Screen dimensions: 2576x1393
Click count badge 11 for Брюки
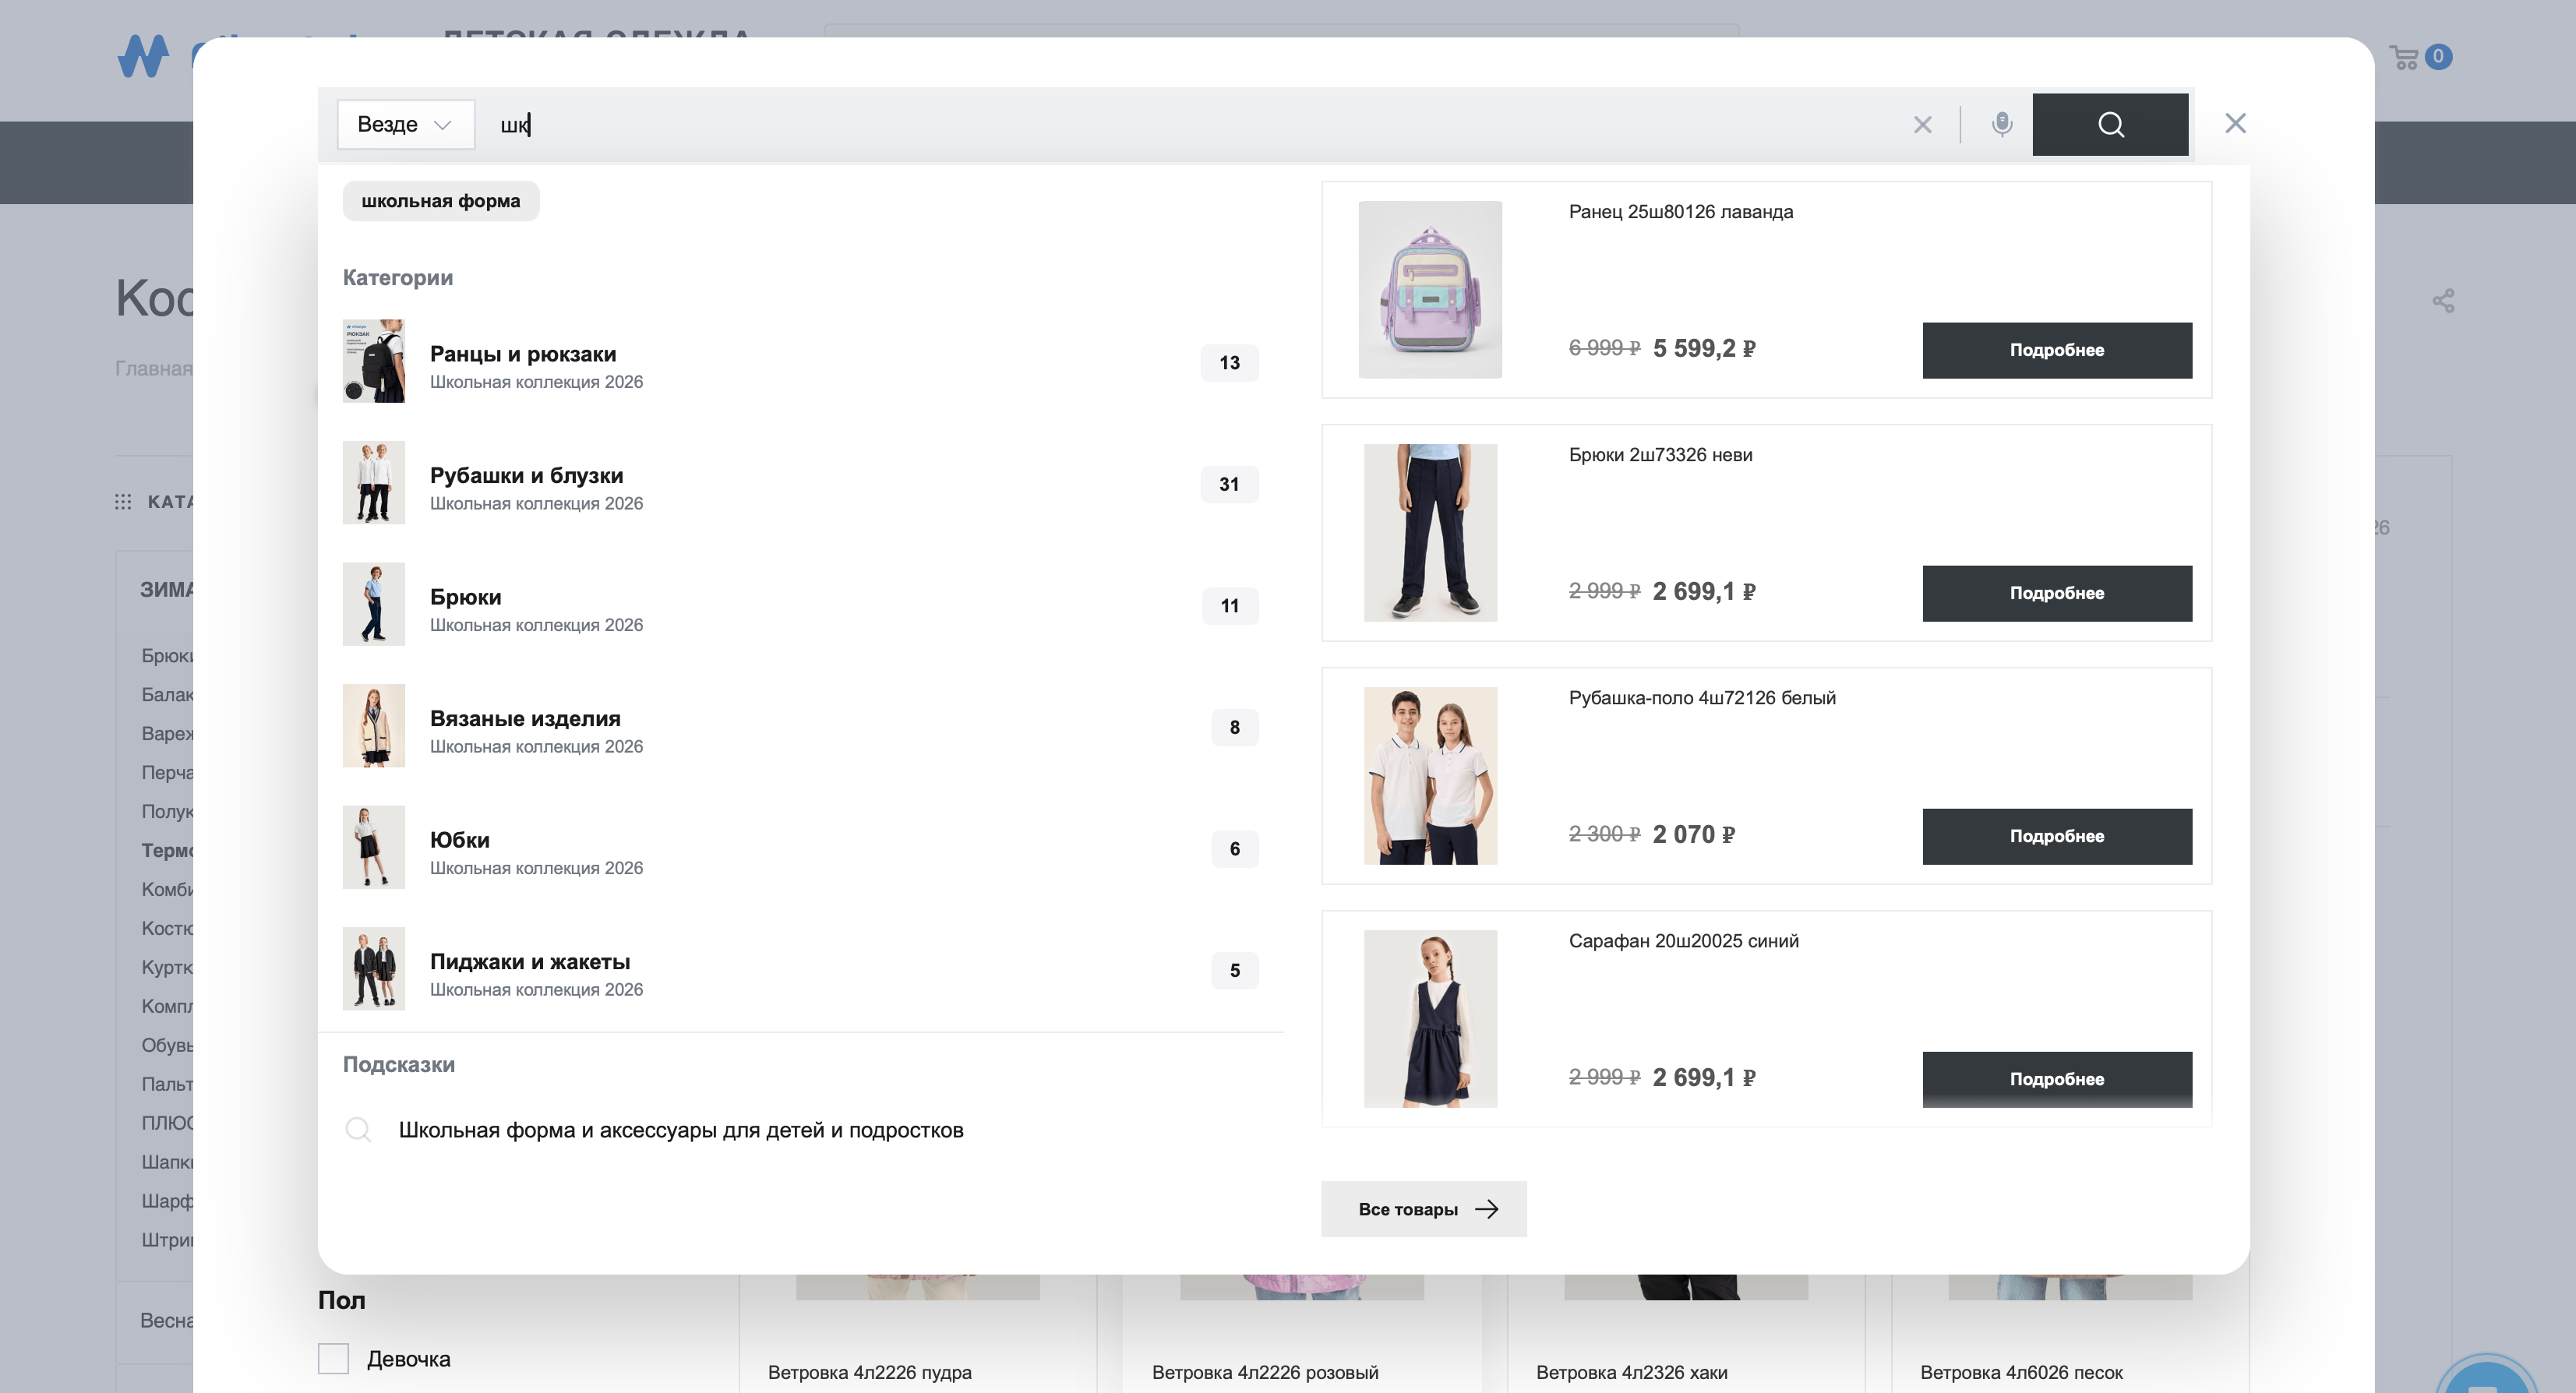(1230, 606)
